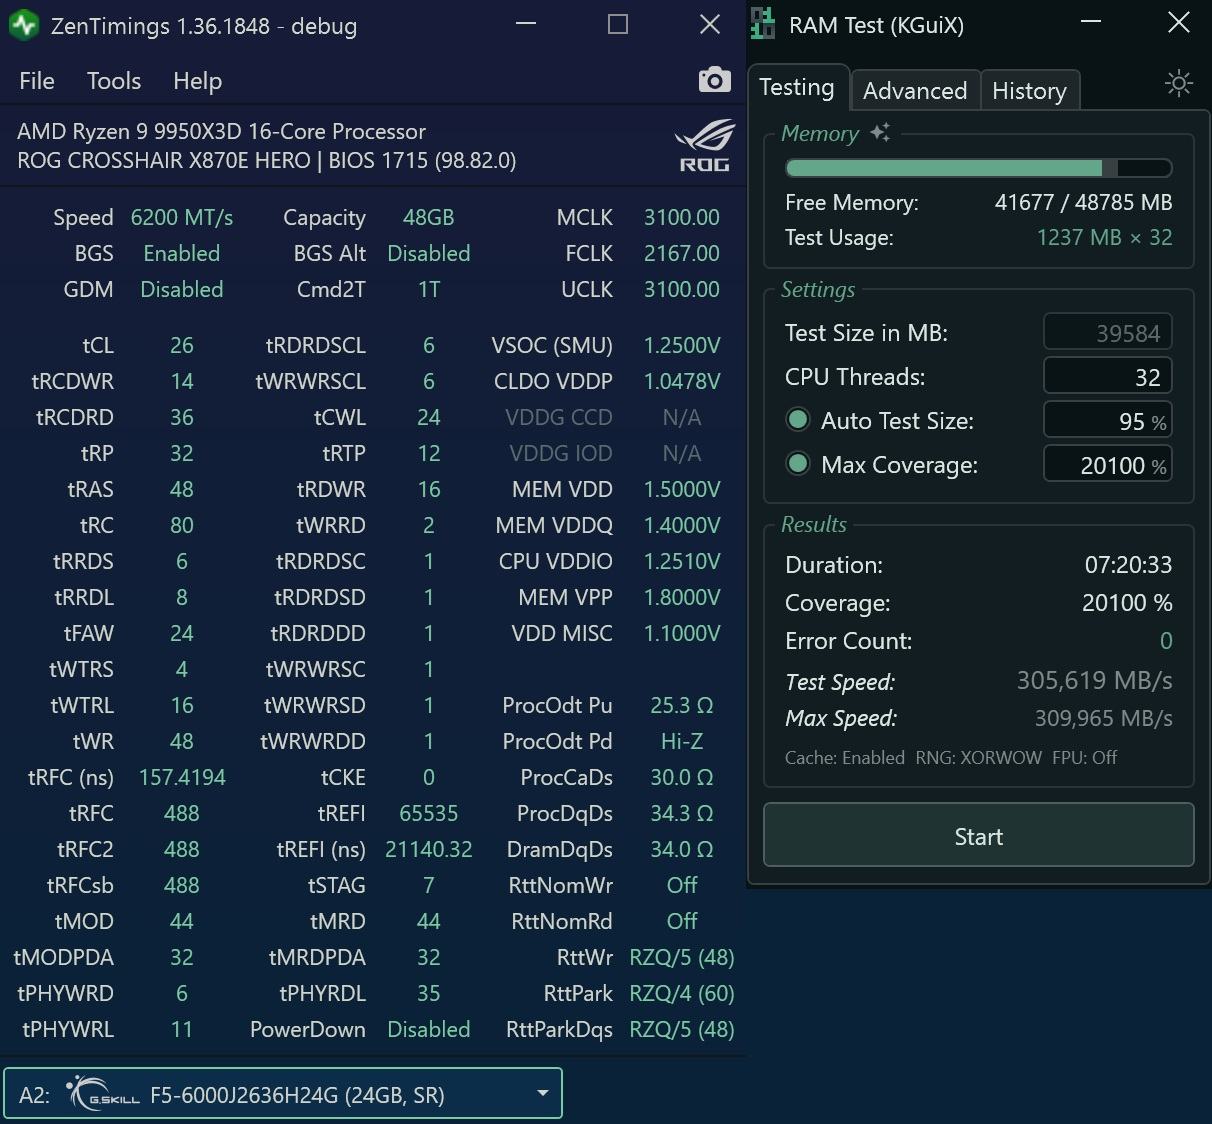
Task: Switch to the Testing tab
Action: click(797, 88)
